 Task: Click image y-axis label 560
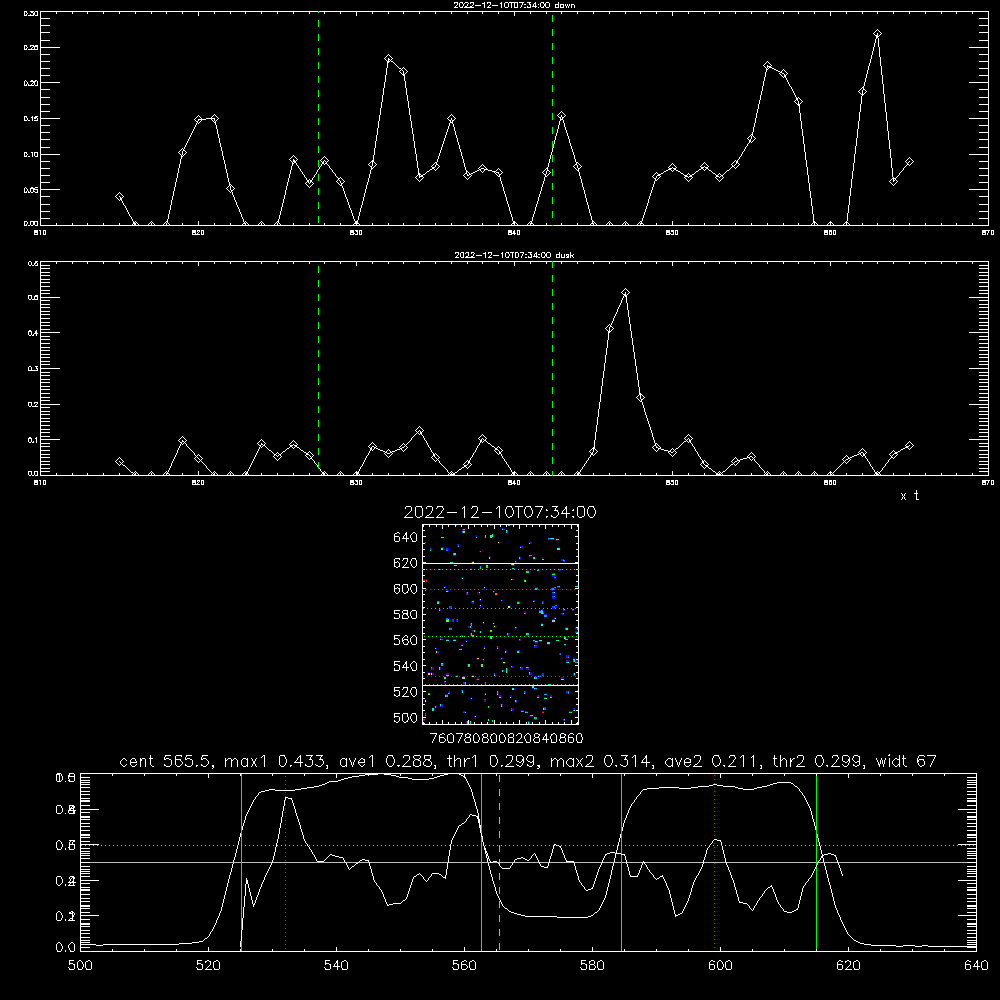(406, 640)
